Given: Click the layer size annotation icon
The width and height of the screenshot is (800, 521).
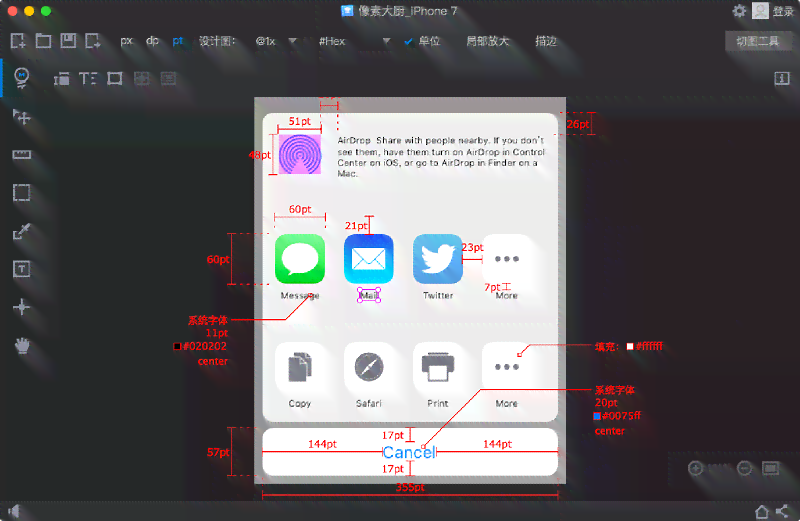Looking at the screenshot, I should click(62, 79).
